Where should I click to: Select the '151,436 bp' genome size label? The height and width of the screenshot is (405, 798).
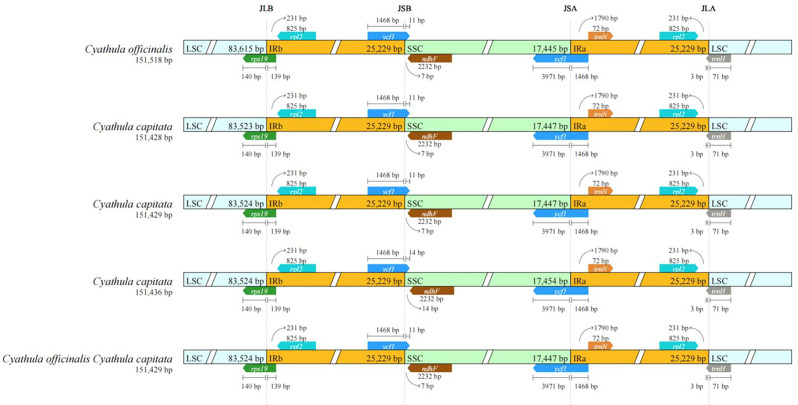[154, 293]
